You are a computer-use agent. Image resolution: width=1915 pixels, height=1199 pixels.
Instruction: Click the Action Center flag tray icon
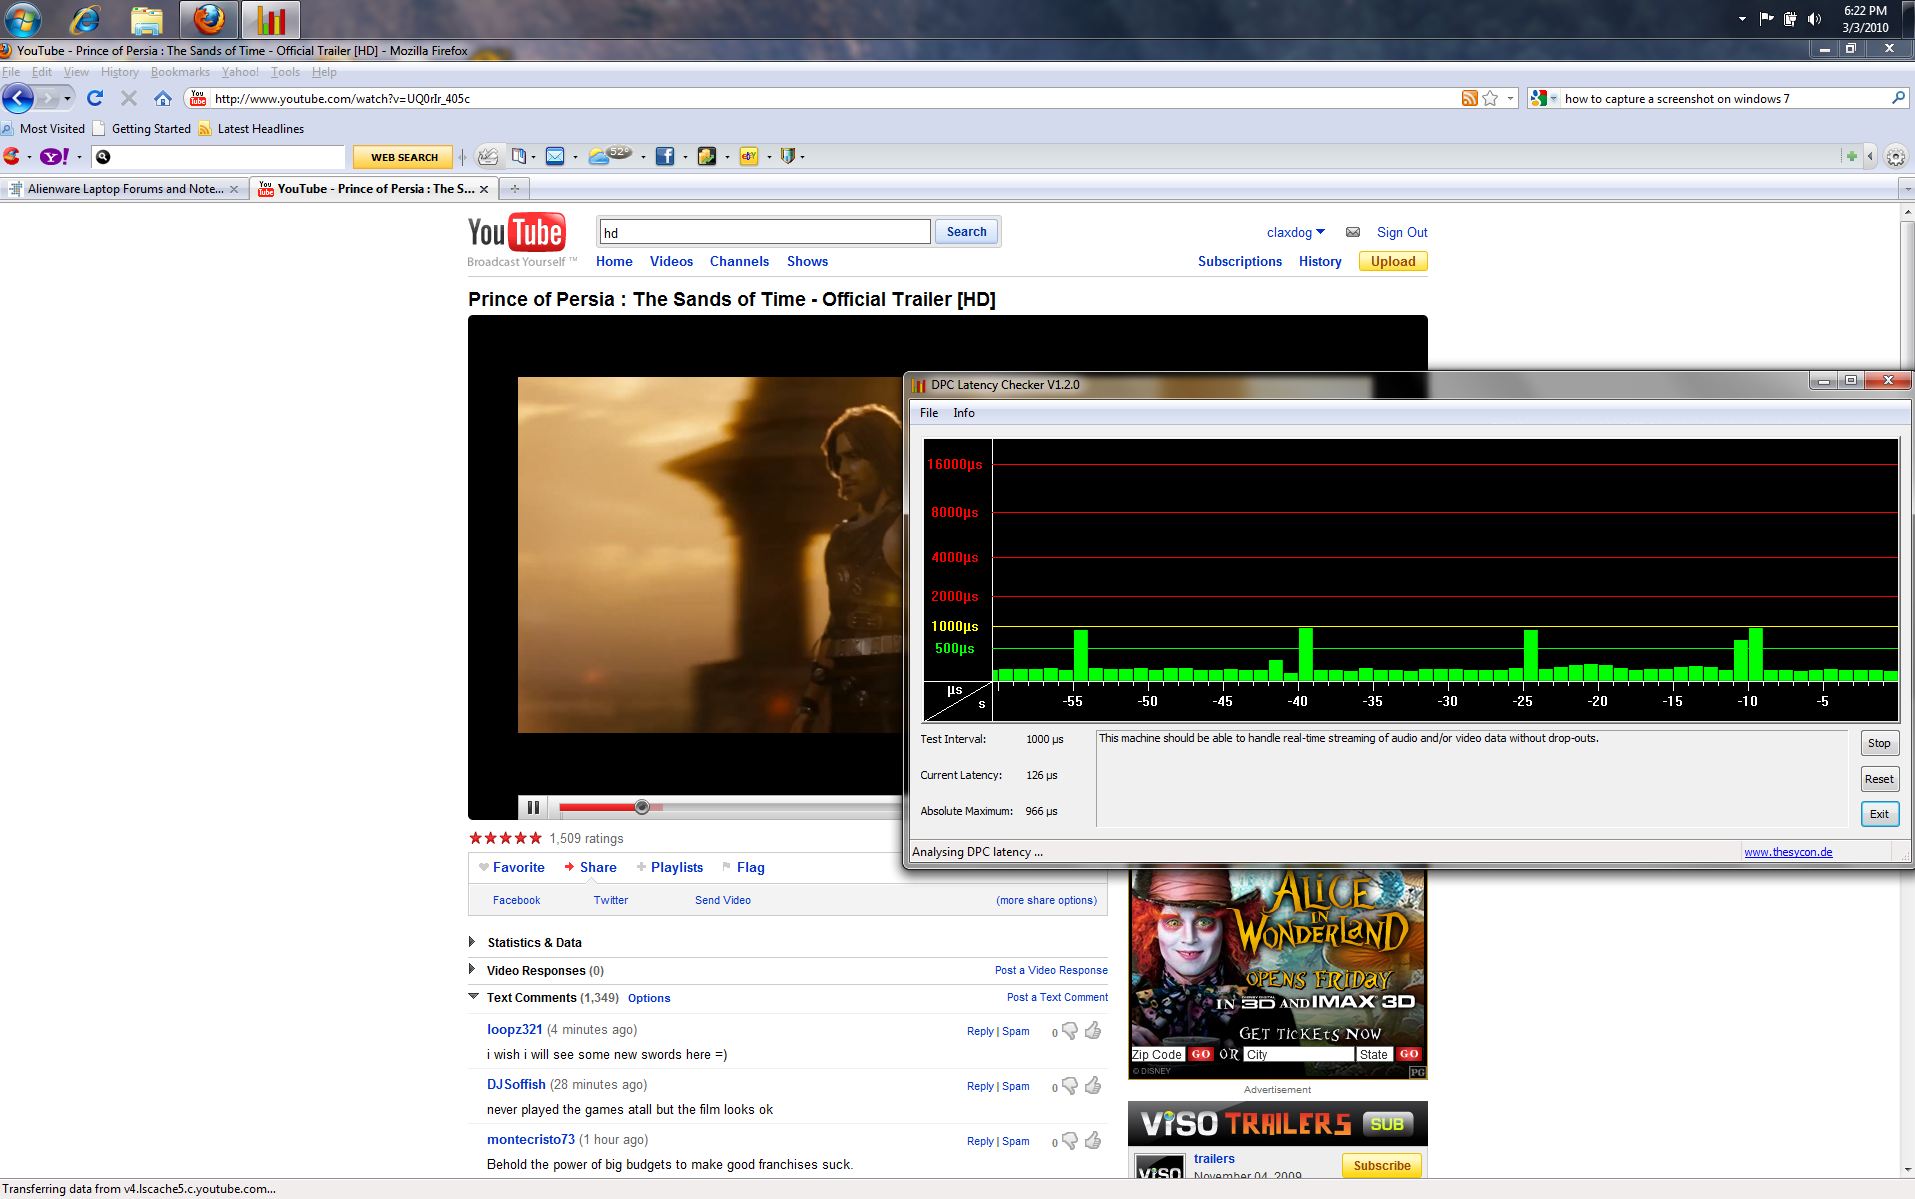point(1766,19)
